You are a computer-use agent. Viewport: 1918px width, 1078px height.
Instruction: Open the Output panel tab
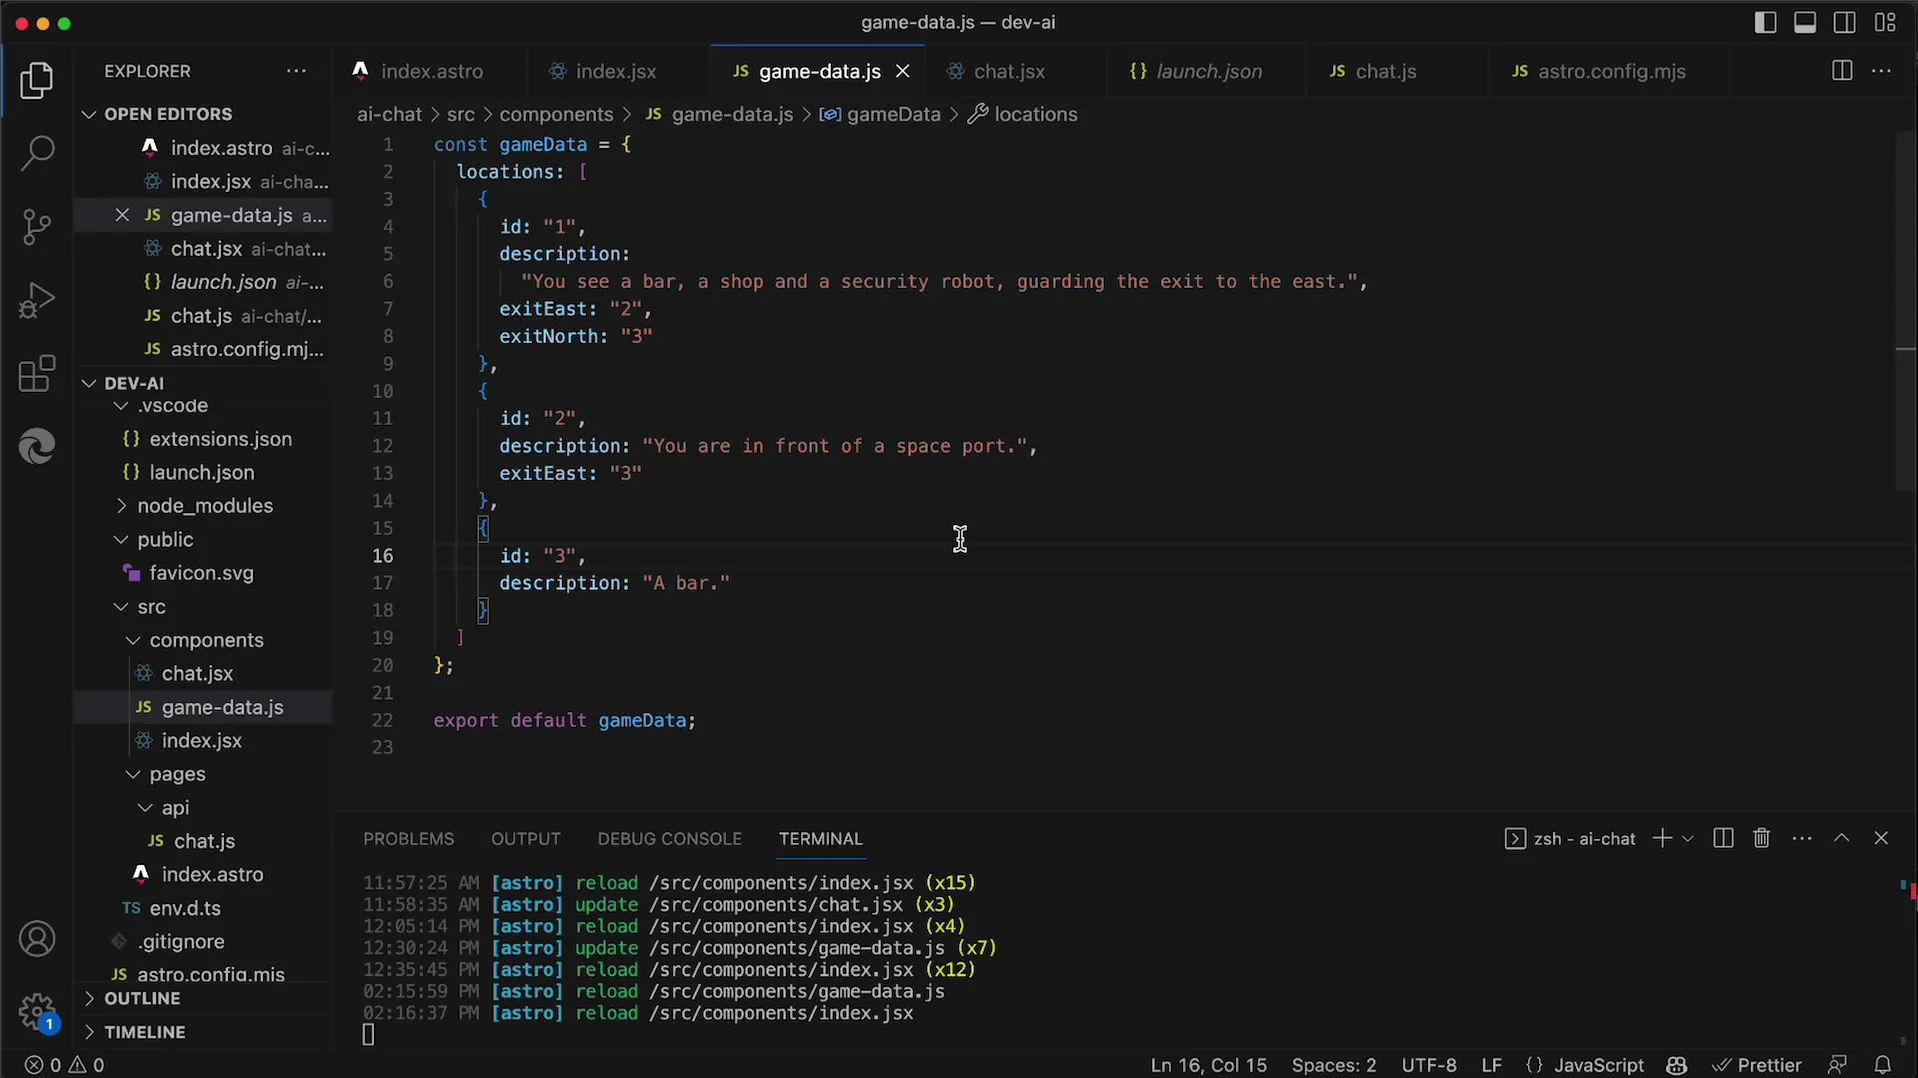526,839
